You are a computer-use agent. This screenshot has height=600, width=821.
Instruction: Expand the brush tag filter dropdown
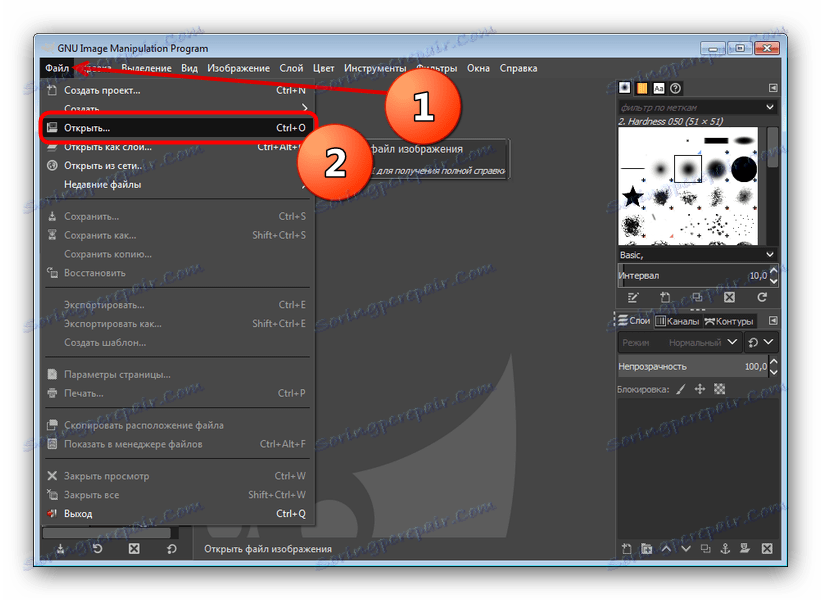click(x=770, y=107)
